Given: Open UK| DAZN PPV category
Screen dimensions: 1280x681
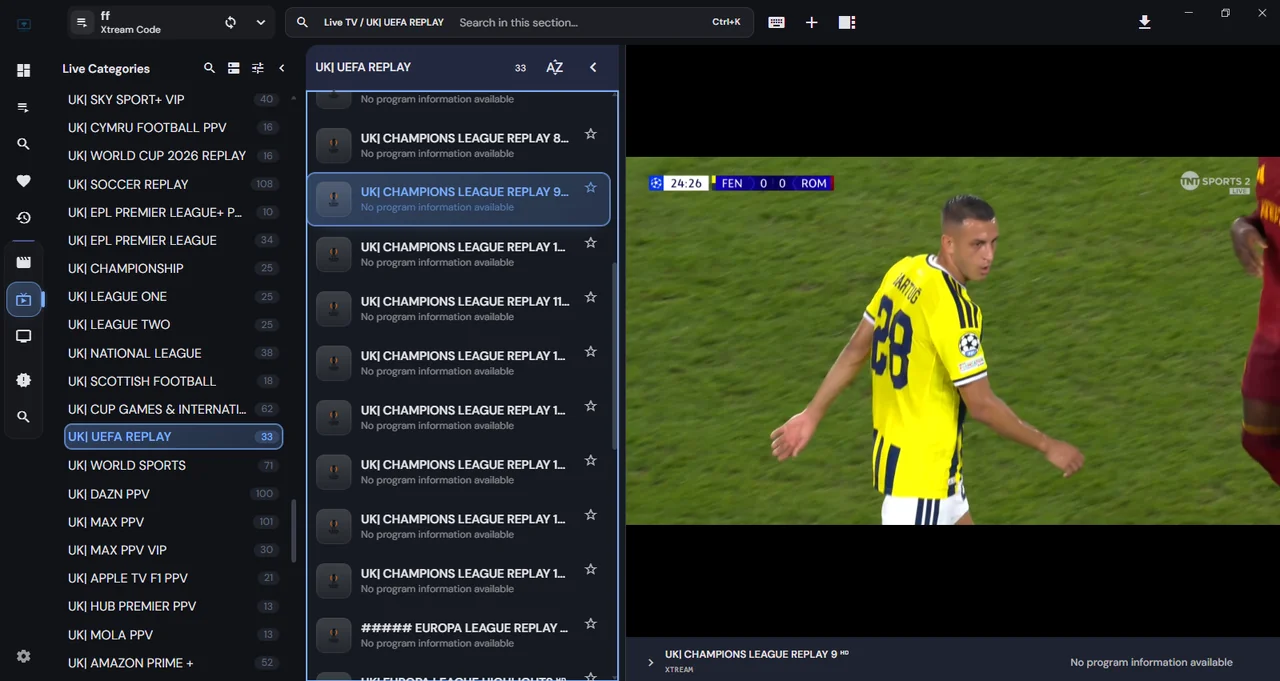Looking at the screenshot, I should pos(173,494).
